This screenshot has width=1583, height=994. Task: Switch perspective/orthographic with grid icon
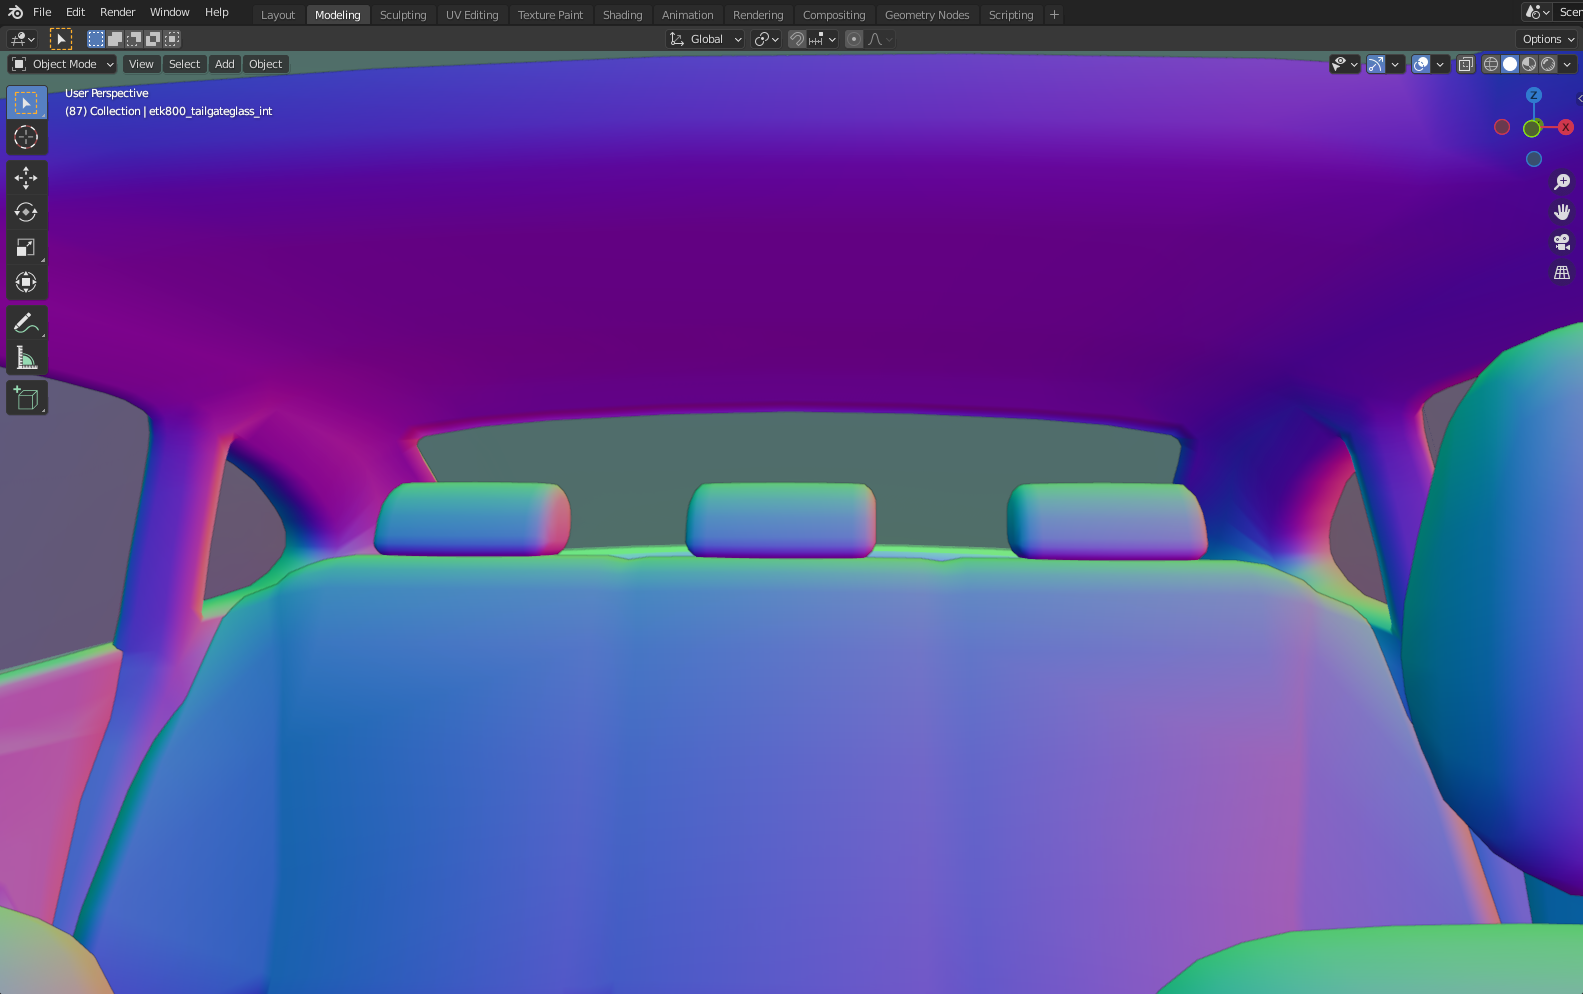pyautogui.click(x=1562, y=272)
